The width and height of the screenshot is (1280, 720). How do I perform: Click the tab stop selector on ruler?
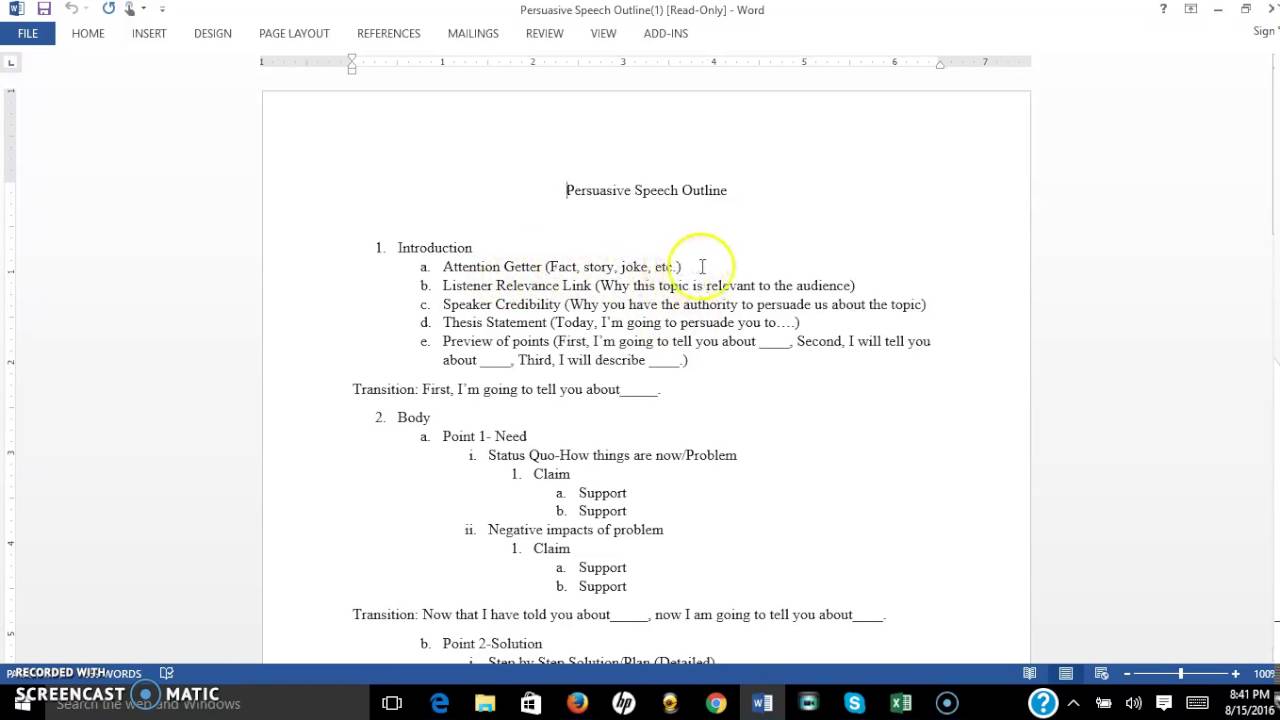(11, 62)
